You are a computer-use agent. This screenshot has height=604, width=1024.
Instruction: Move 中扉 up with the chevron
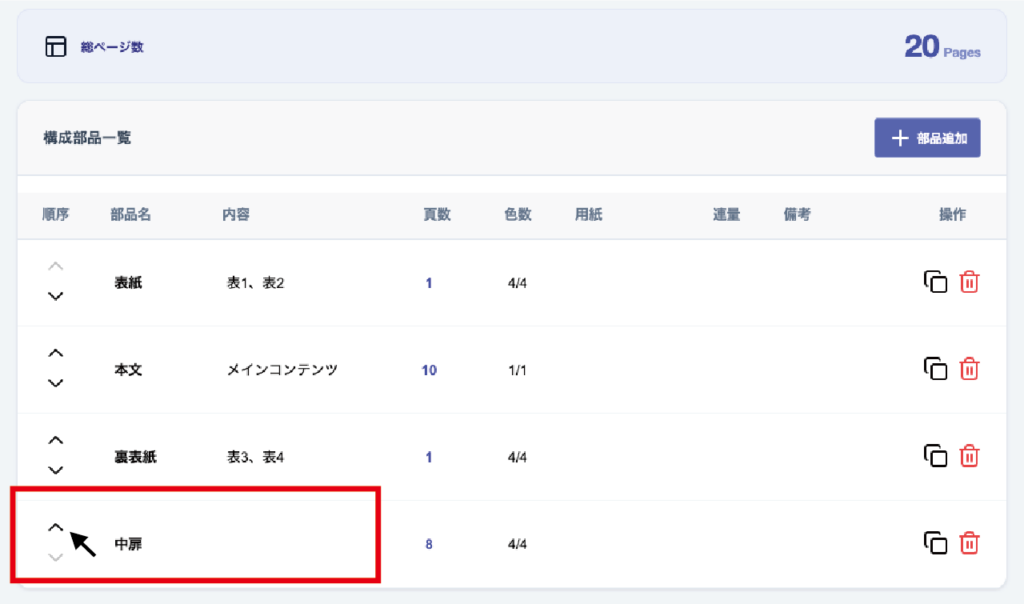[x=56, y=527]
